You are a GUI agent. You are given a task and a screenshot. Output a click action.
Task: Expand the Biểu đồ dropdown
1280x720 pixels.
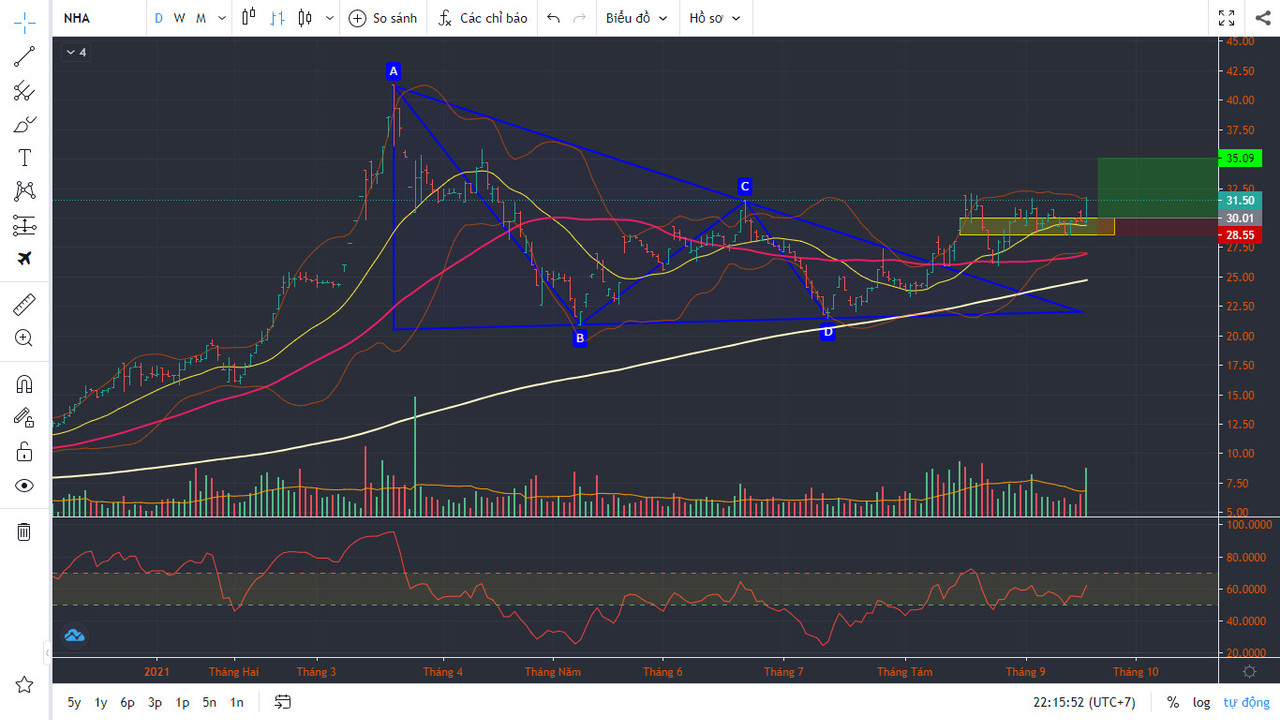pos(636,18)
